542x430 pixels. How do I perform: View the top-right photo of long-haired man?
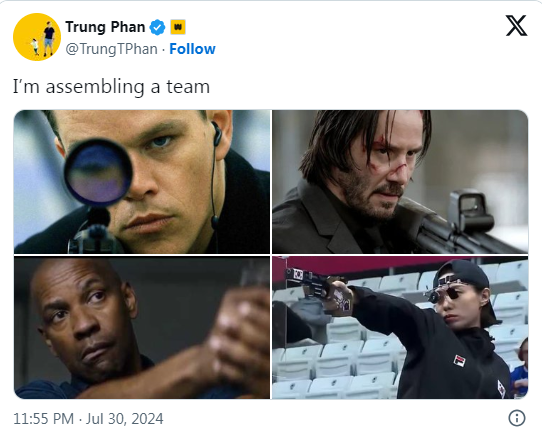tap(400, 182)
